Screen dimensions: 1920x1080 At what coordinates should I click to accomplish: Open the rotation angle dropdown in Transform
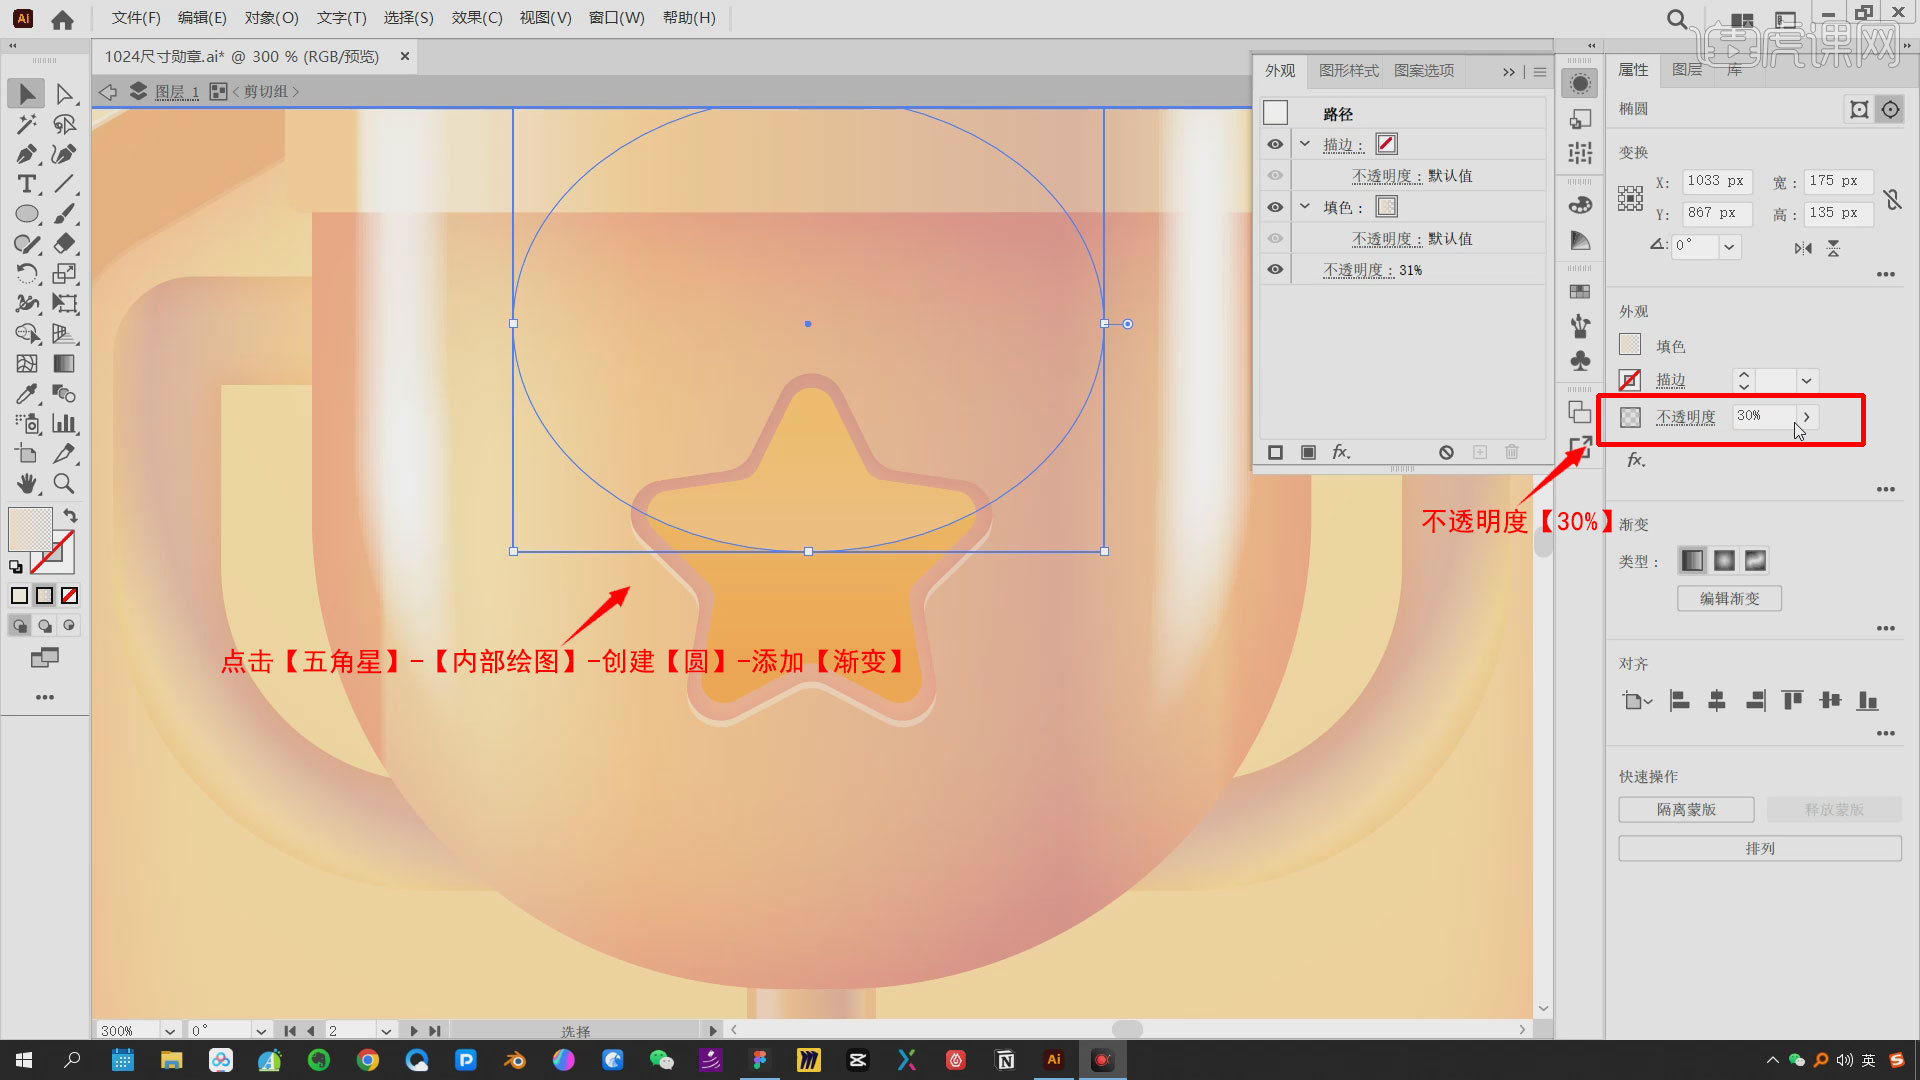point(1729,246)
